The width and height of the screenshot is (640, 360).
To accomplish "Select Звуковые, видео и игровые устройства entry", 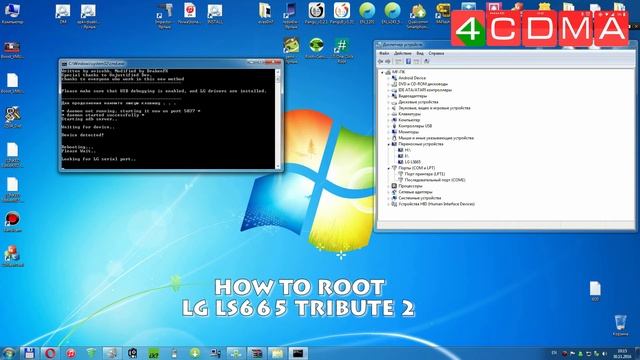I will pos(434,108).
